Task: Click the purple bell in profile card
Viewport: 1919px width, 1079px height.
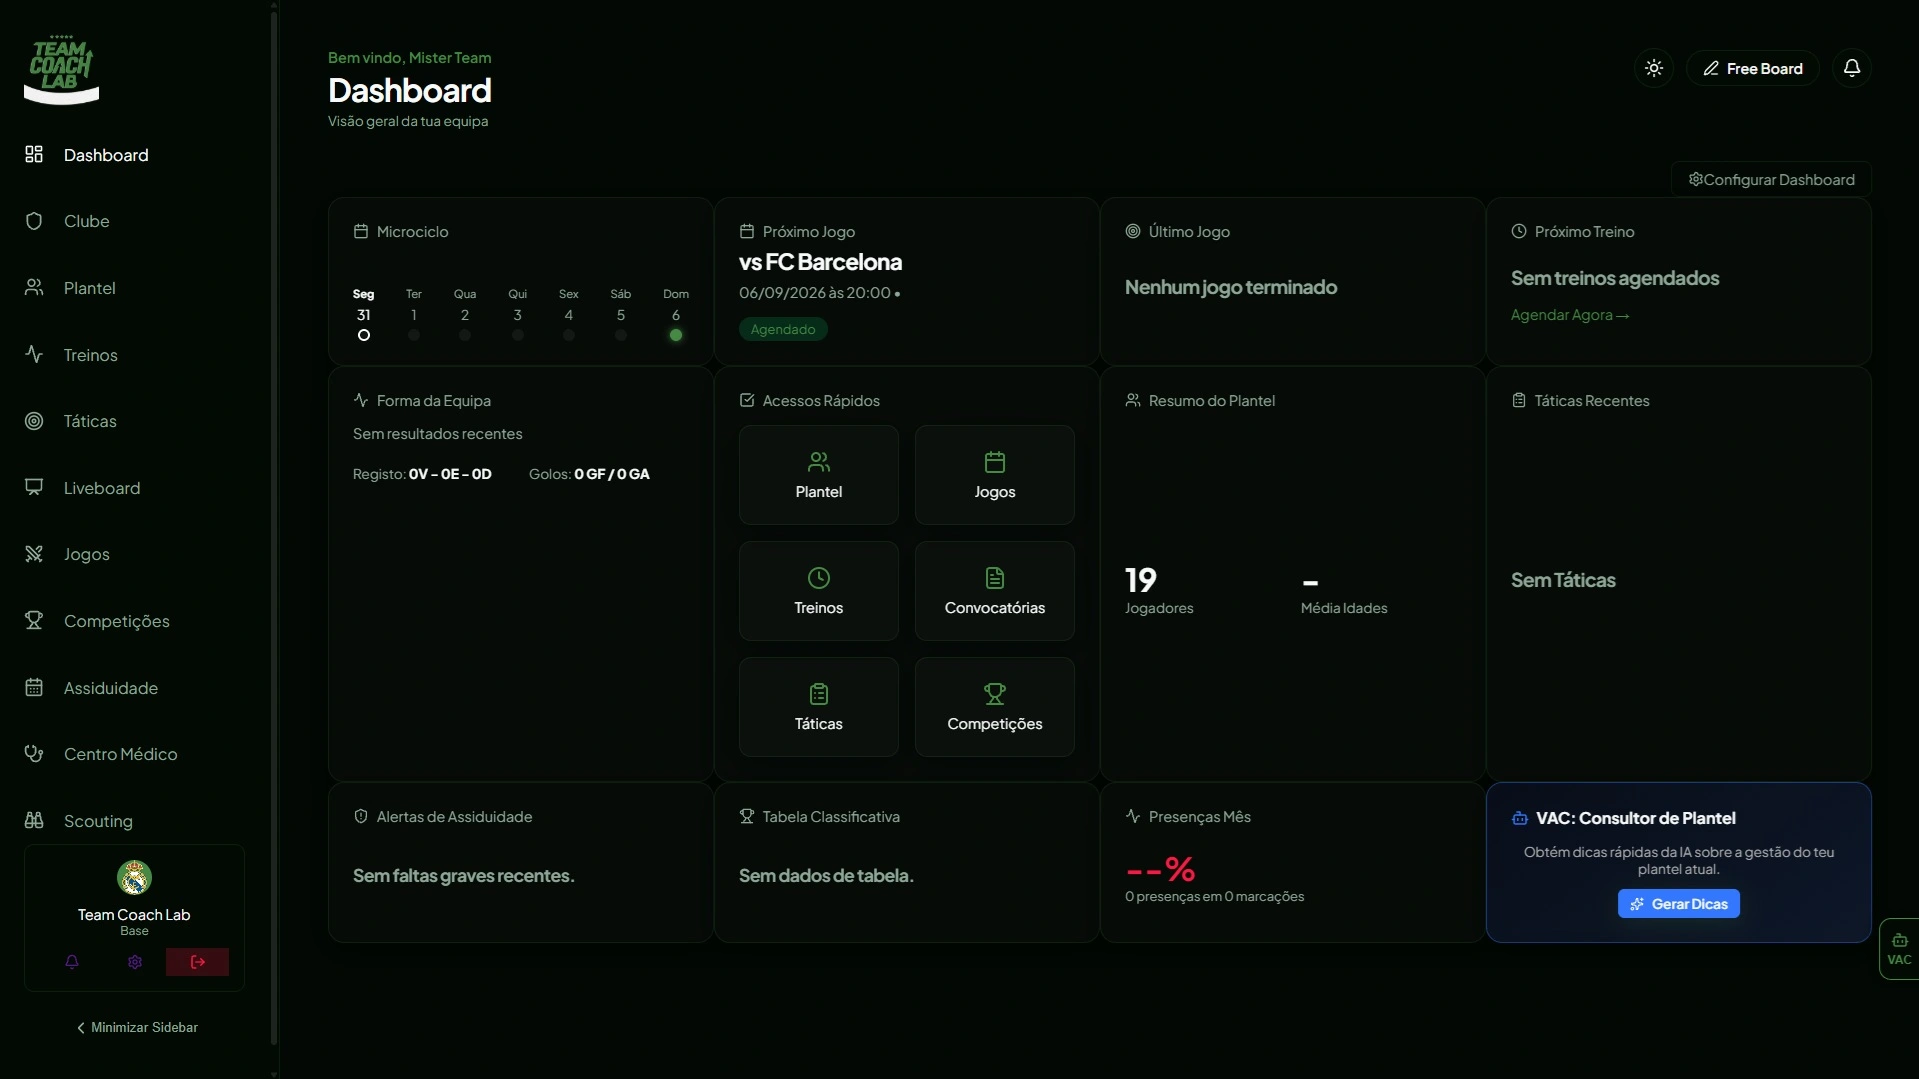Action: pyautogui.click(x=72, y=962)
